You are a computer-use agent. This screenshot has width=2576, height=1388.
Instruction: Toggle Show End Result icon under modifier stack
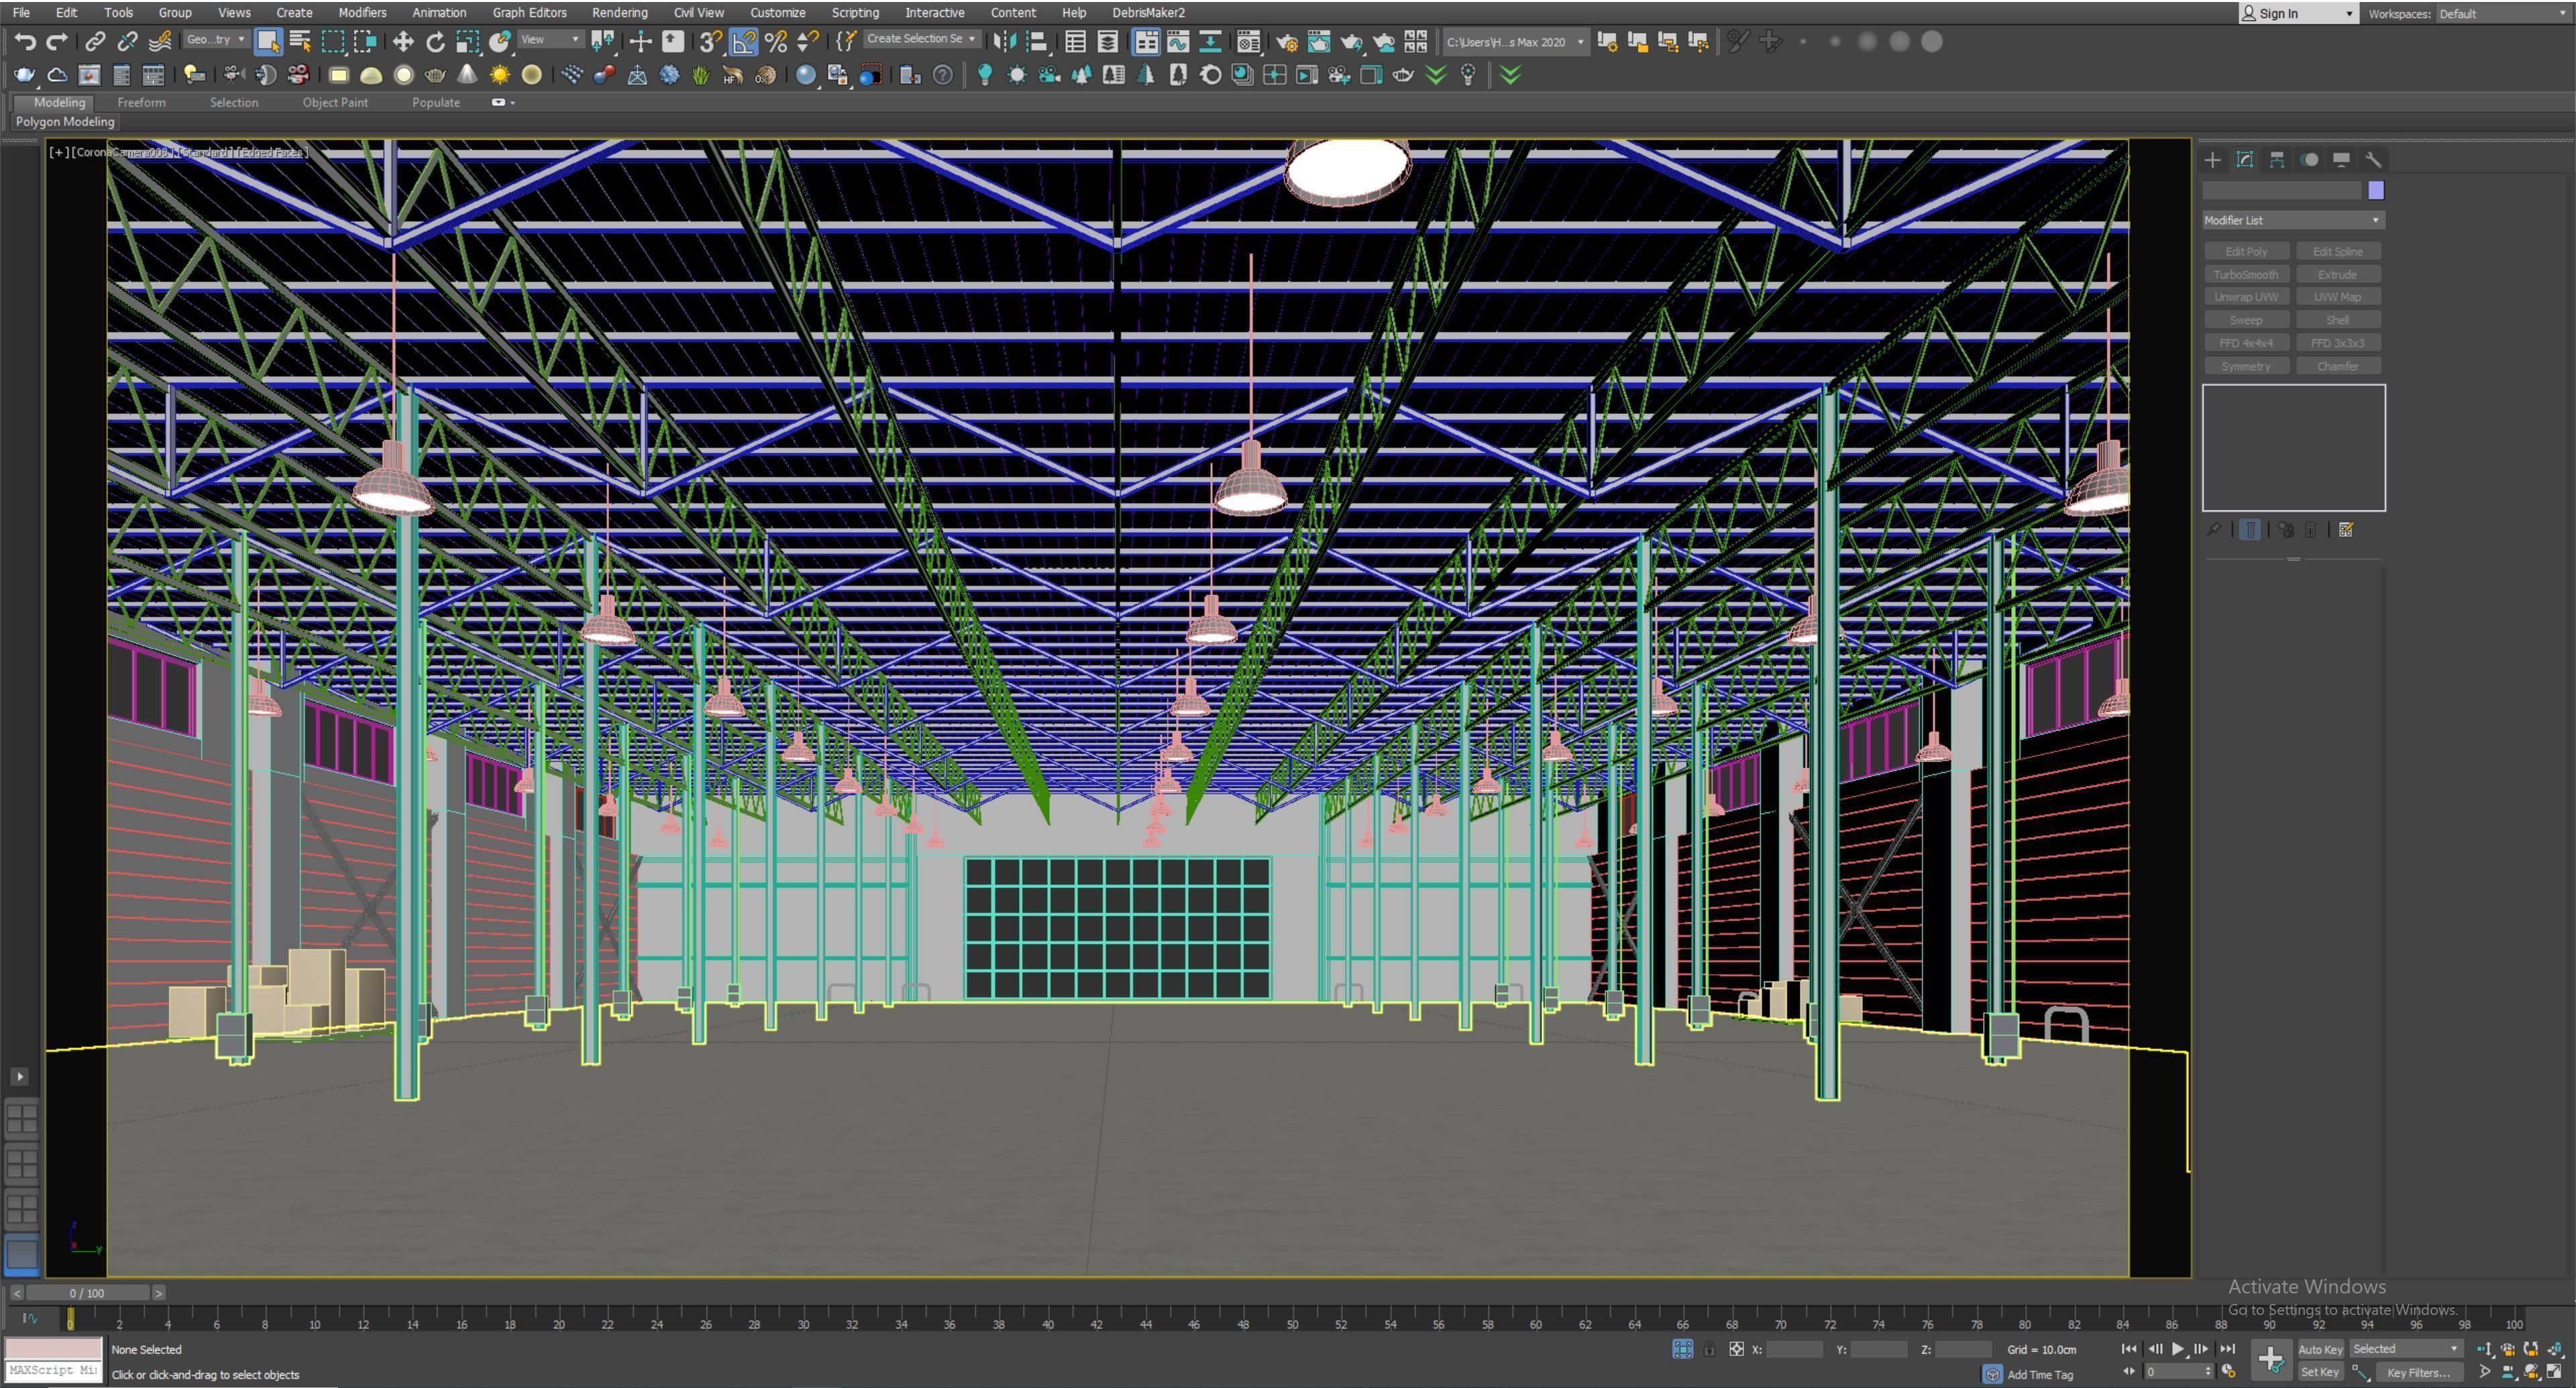click(2250, 530)
